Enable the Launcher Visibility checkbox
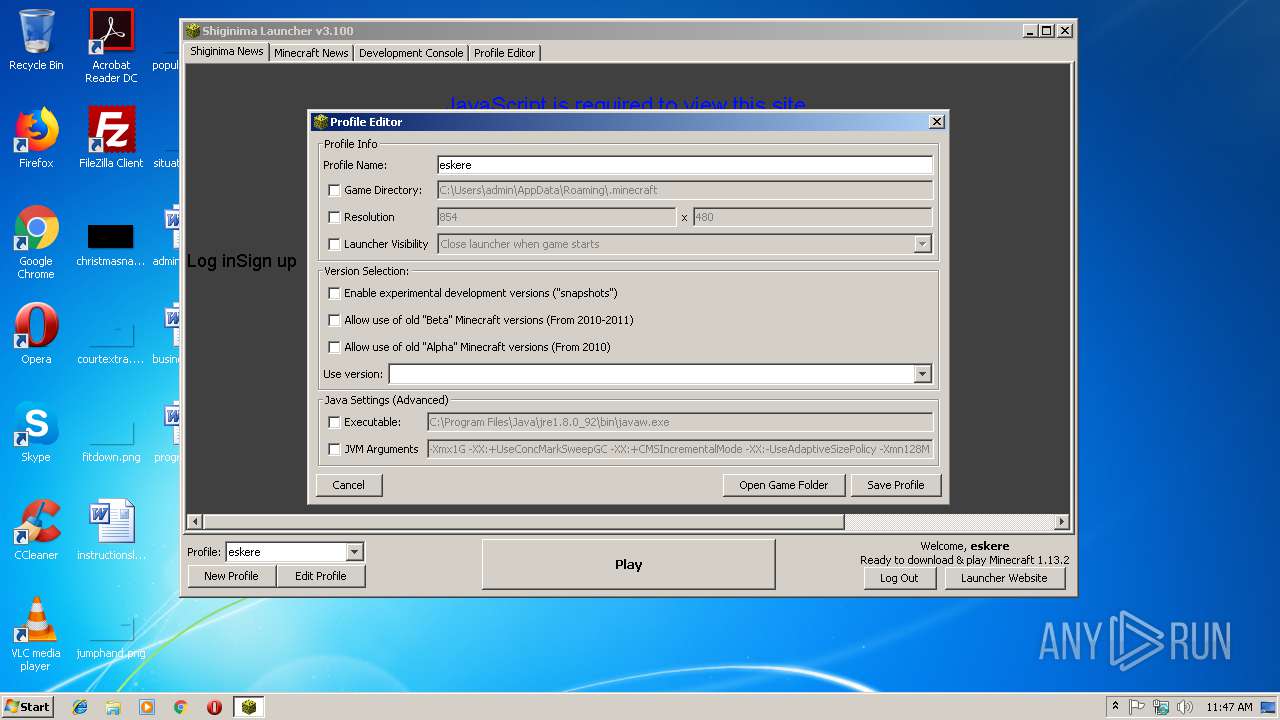 click(x=334, y=244)
